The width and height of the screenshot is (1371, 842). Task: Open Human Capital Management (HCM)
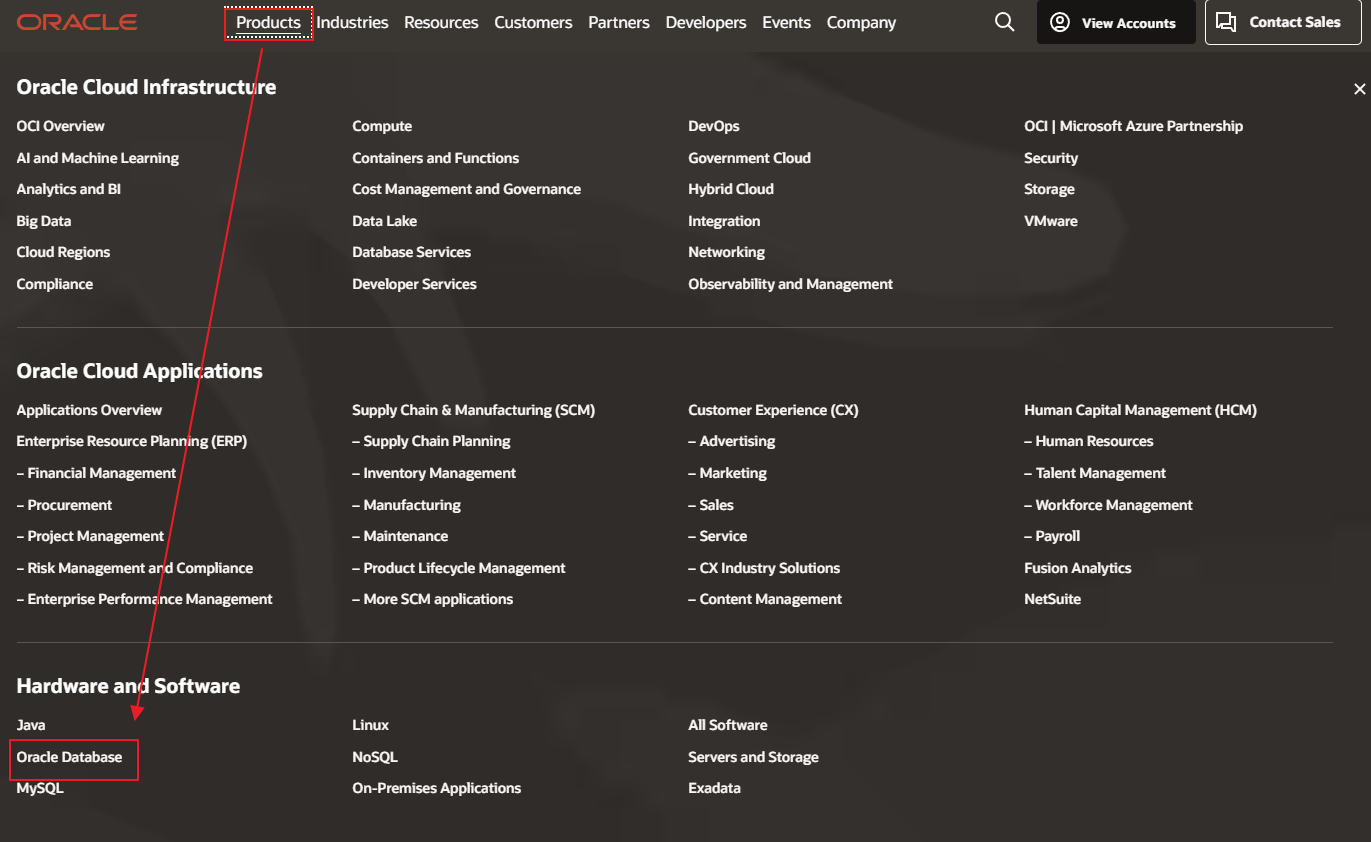click(1141, 410)
